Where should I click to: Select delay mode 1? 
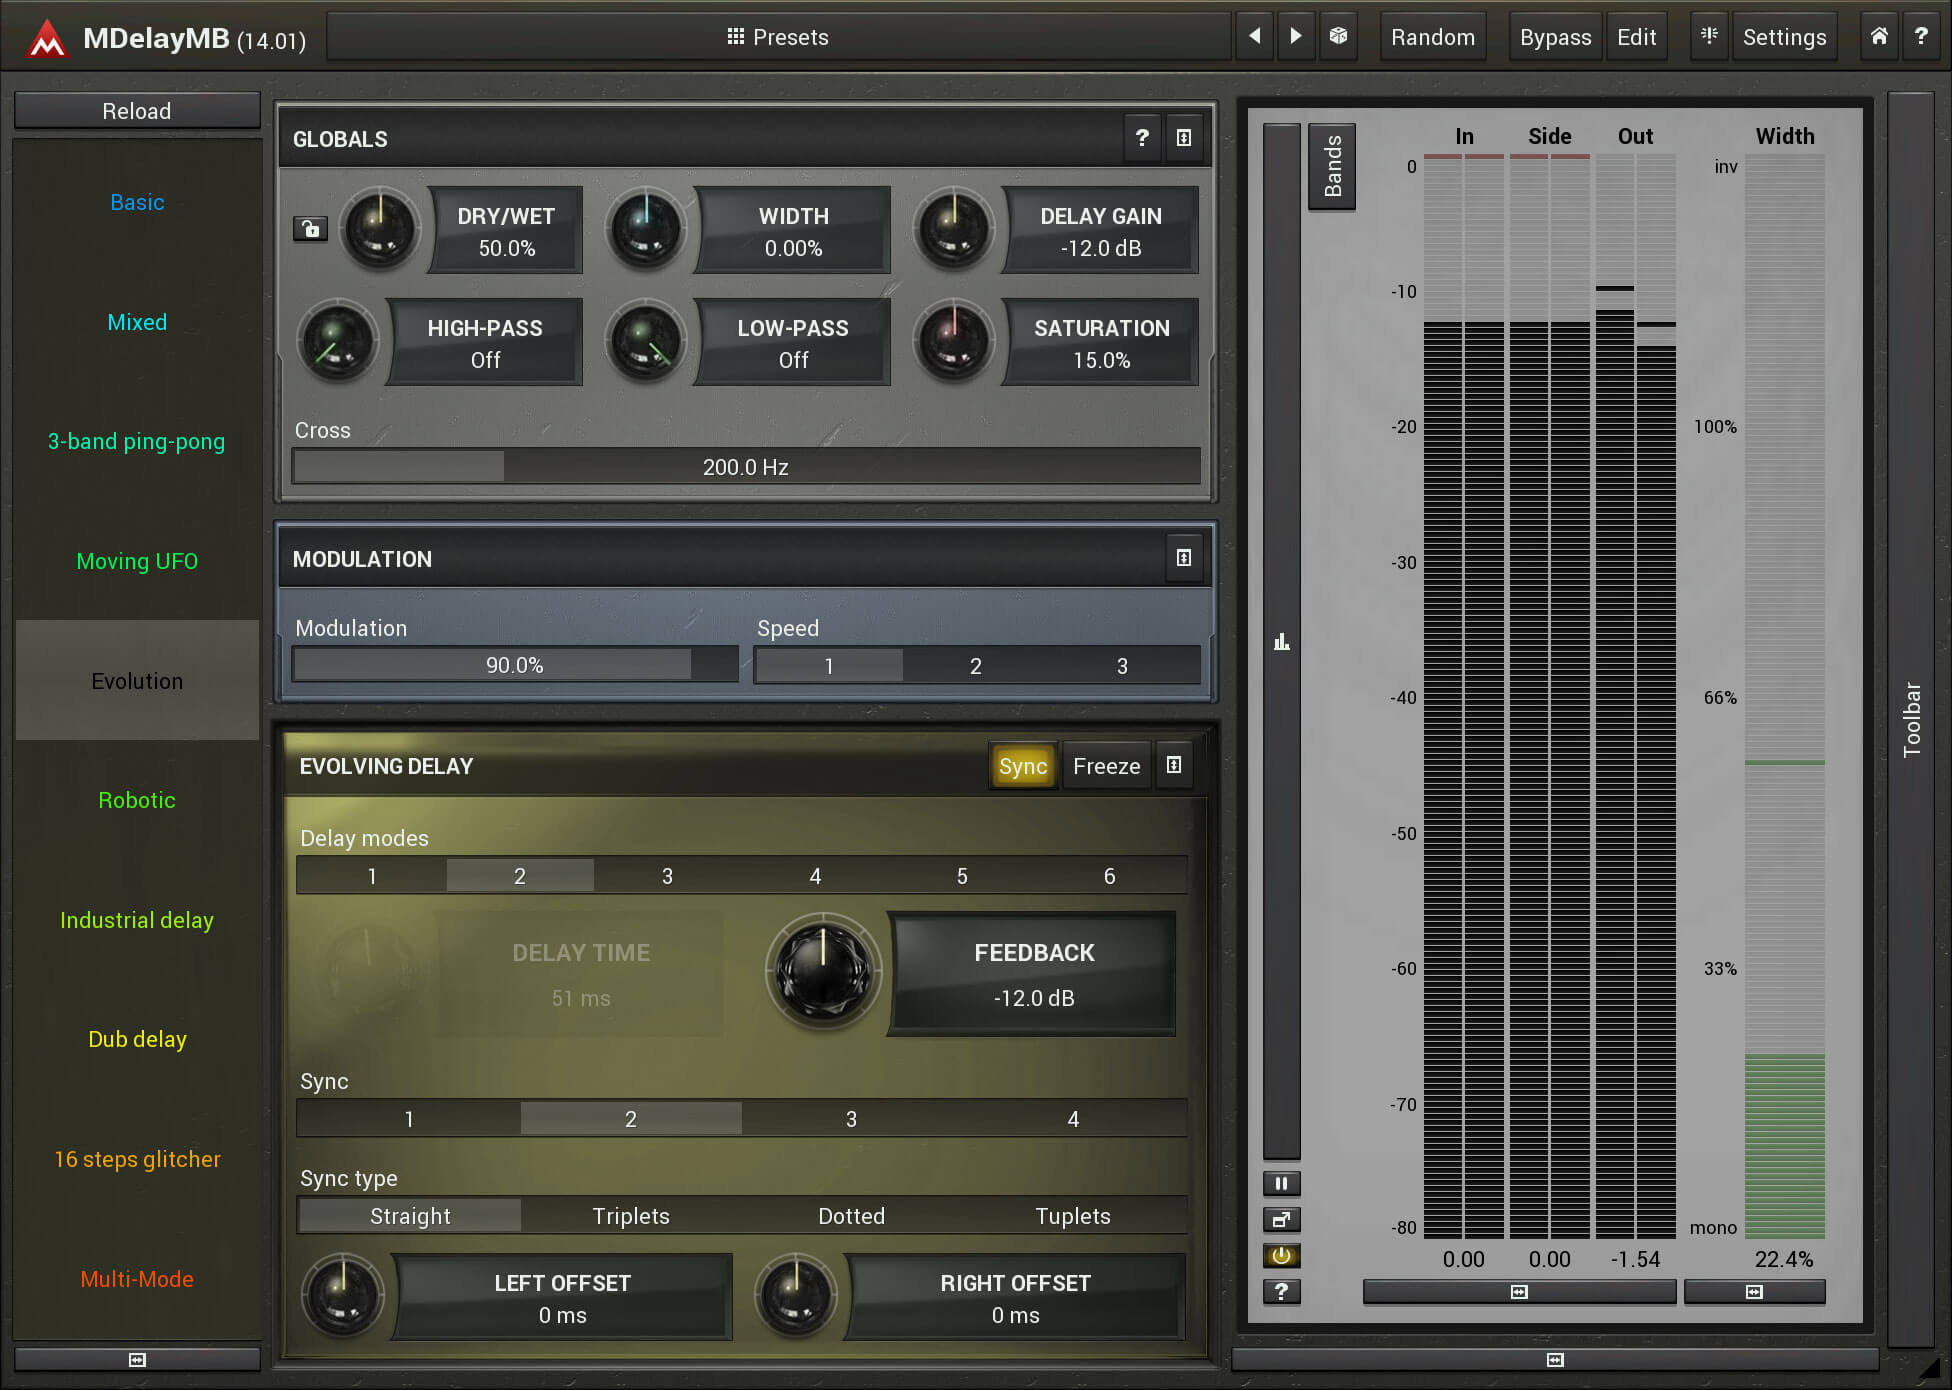(x=372, y=876)
